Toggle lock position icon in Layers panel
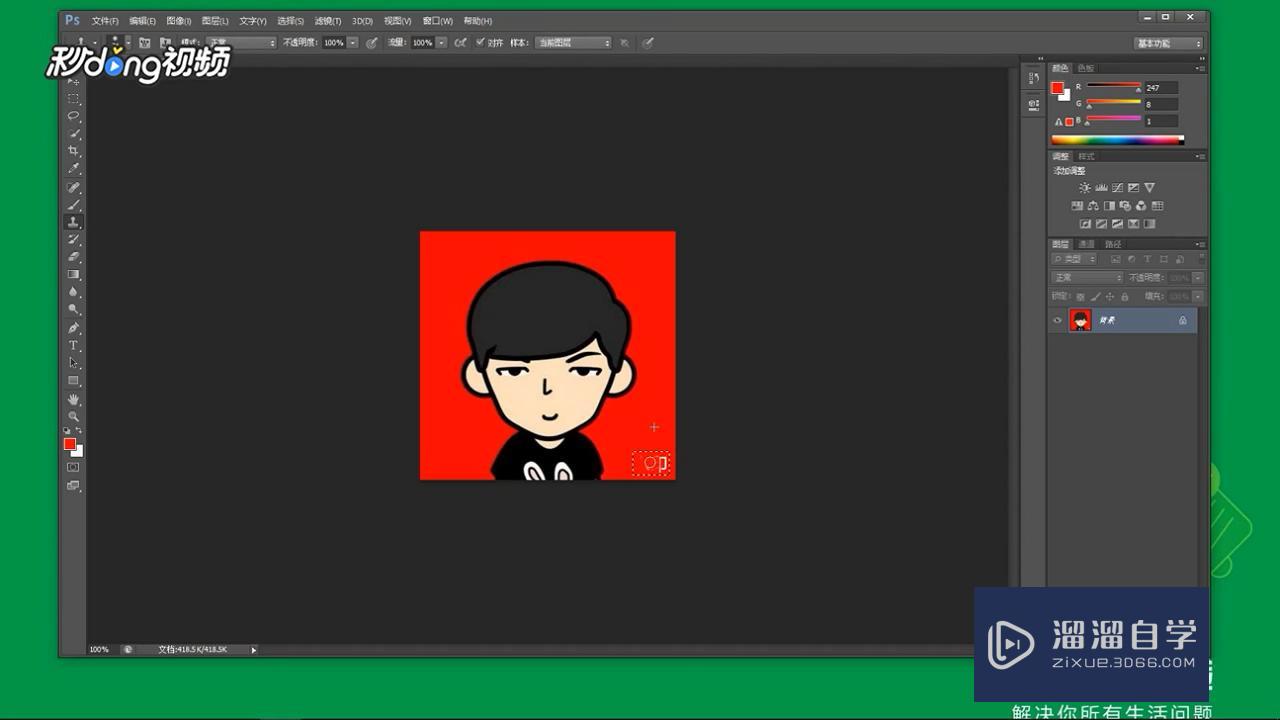The height and width of the screenshot is (720, 1280). (x=1110, y=297)
